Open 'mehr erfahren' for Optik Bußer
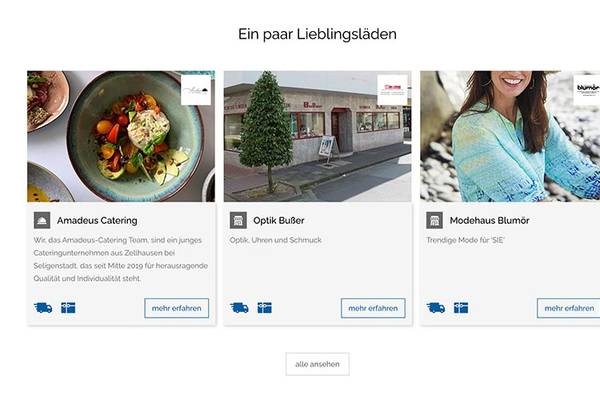 pos(373,308)
